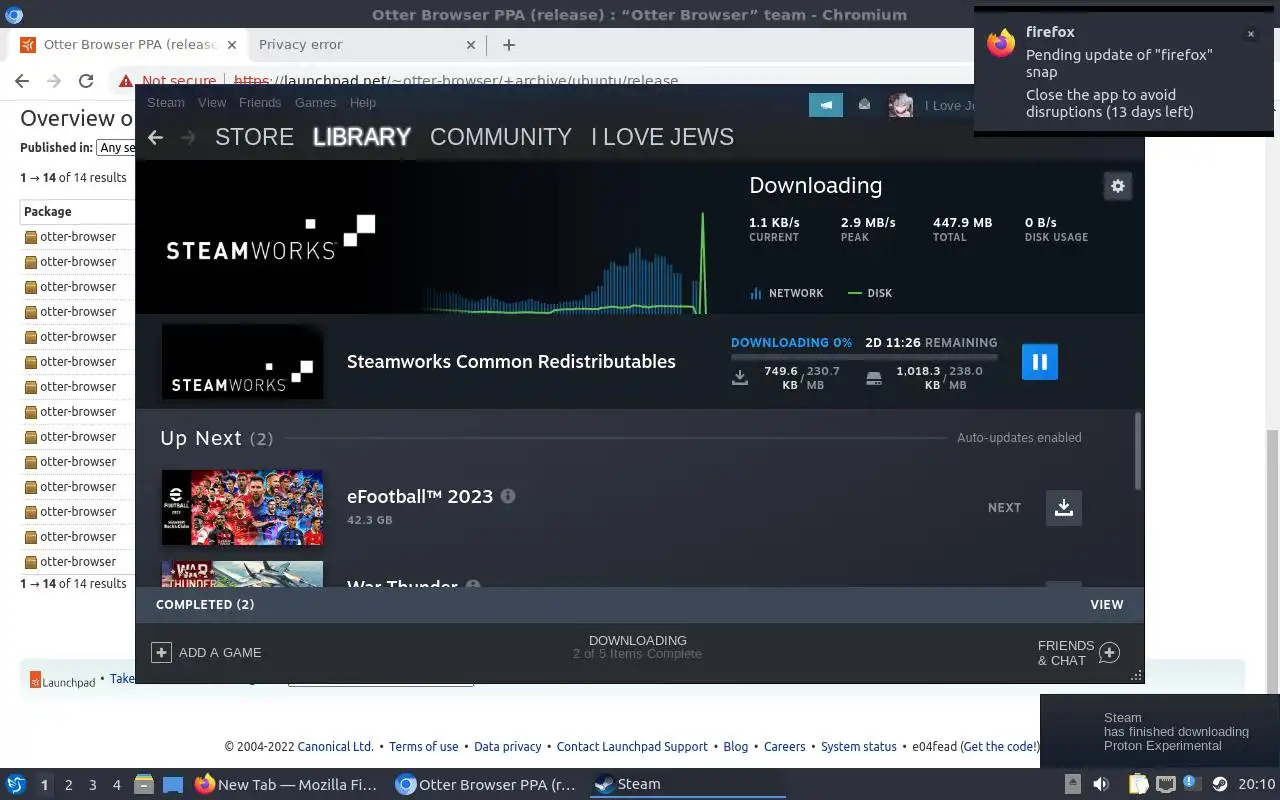This screenshot has height=800, width=1280.
Task: Click the disk-written drive icon under progress
Action: tap(874, 378)
